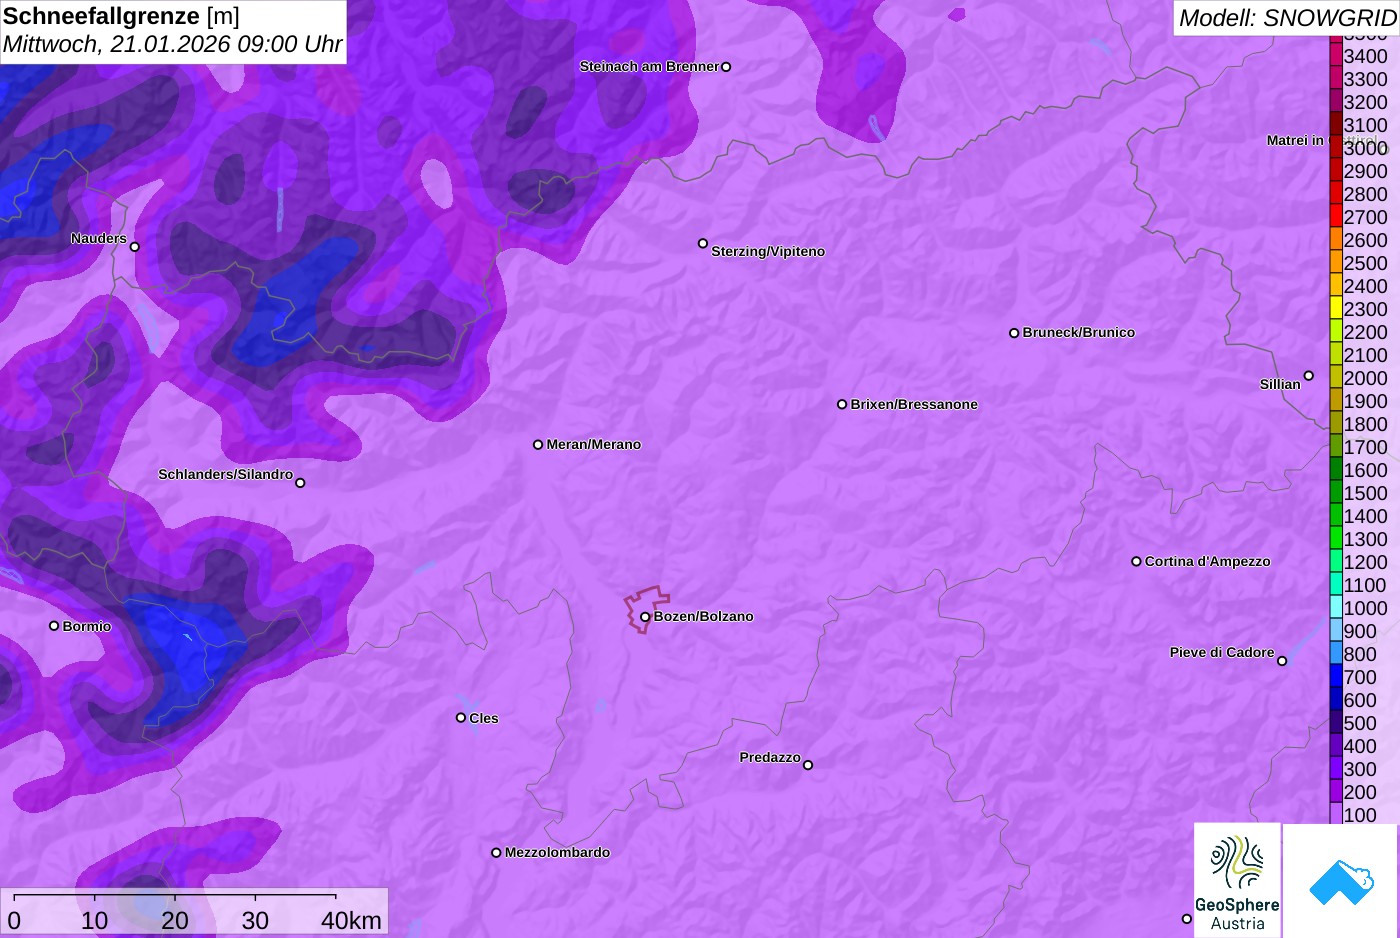This screenshot has width=1400, height=938.
Task: Select the Sterzing/Vipiteno marker dot
Action: click(x=703, y=243)
